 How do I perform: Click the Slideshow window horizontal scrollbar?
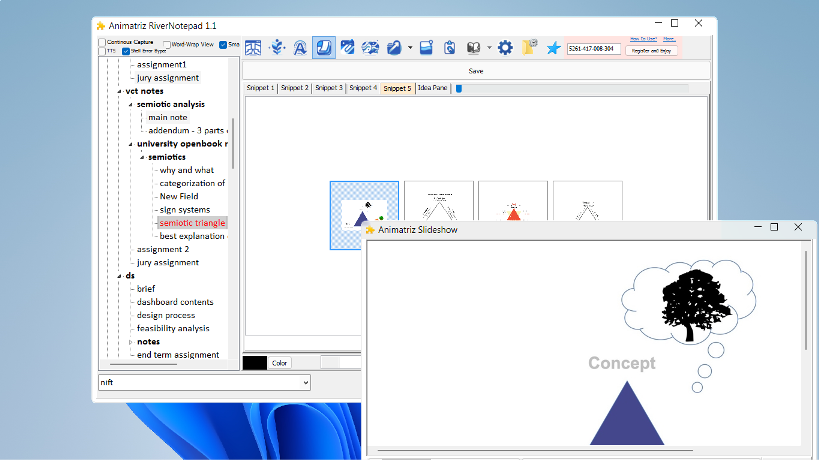click(x=535, y=450)
